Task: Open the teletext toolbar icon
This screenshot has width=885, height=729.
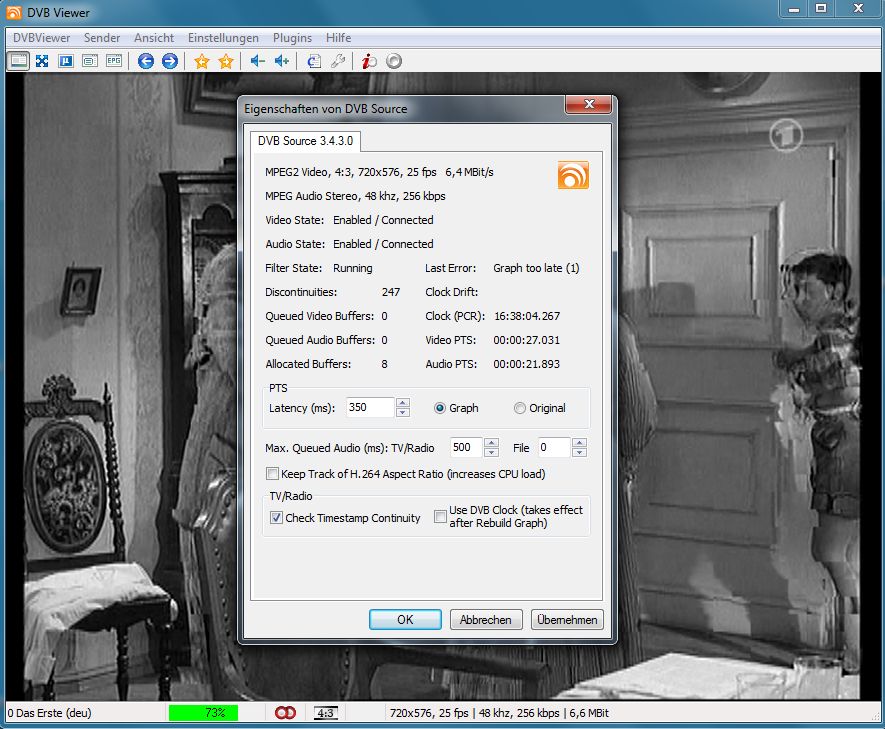Action: (66, 60)
